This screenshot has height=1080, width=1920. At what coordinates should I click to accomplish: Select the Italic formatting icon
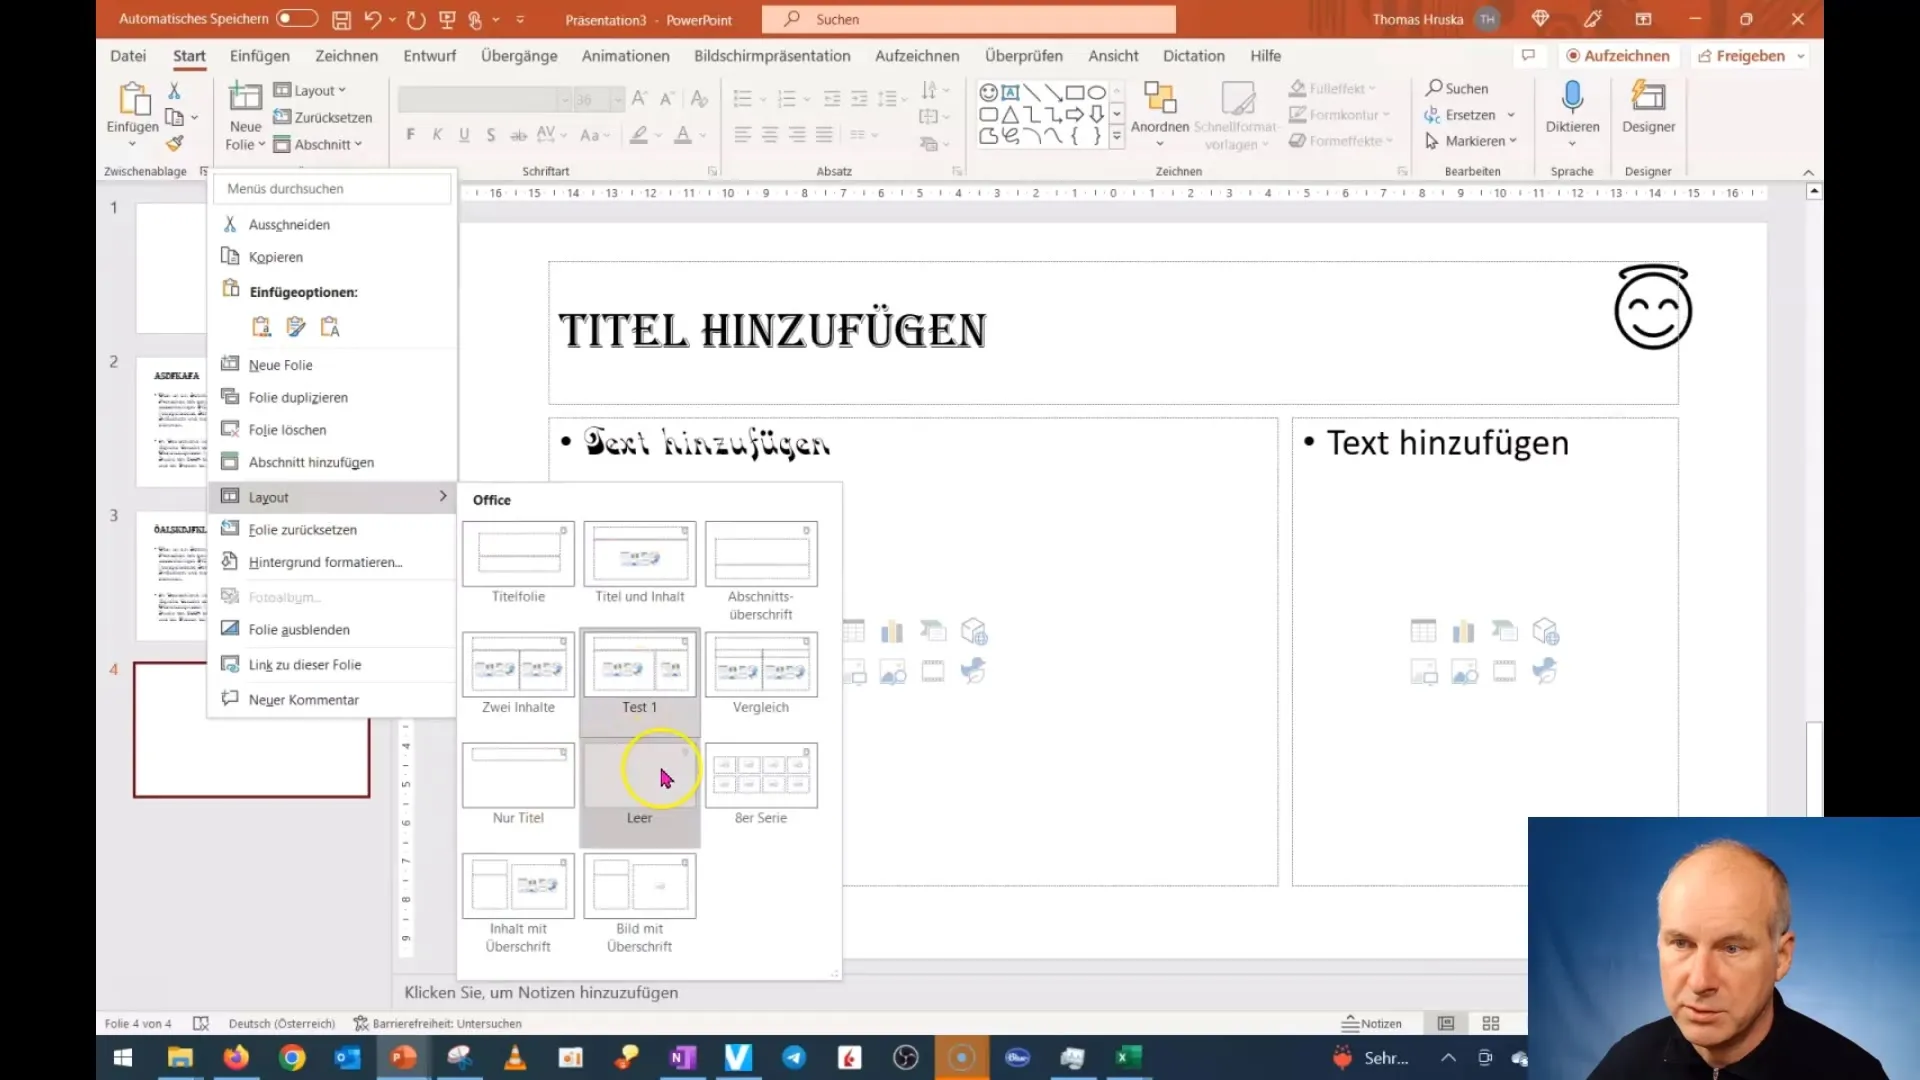click(x=436, y=135)
